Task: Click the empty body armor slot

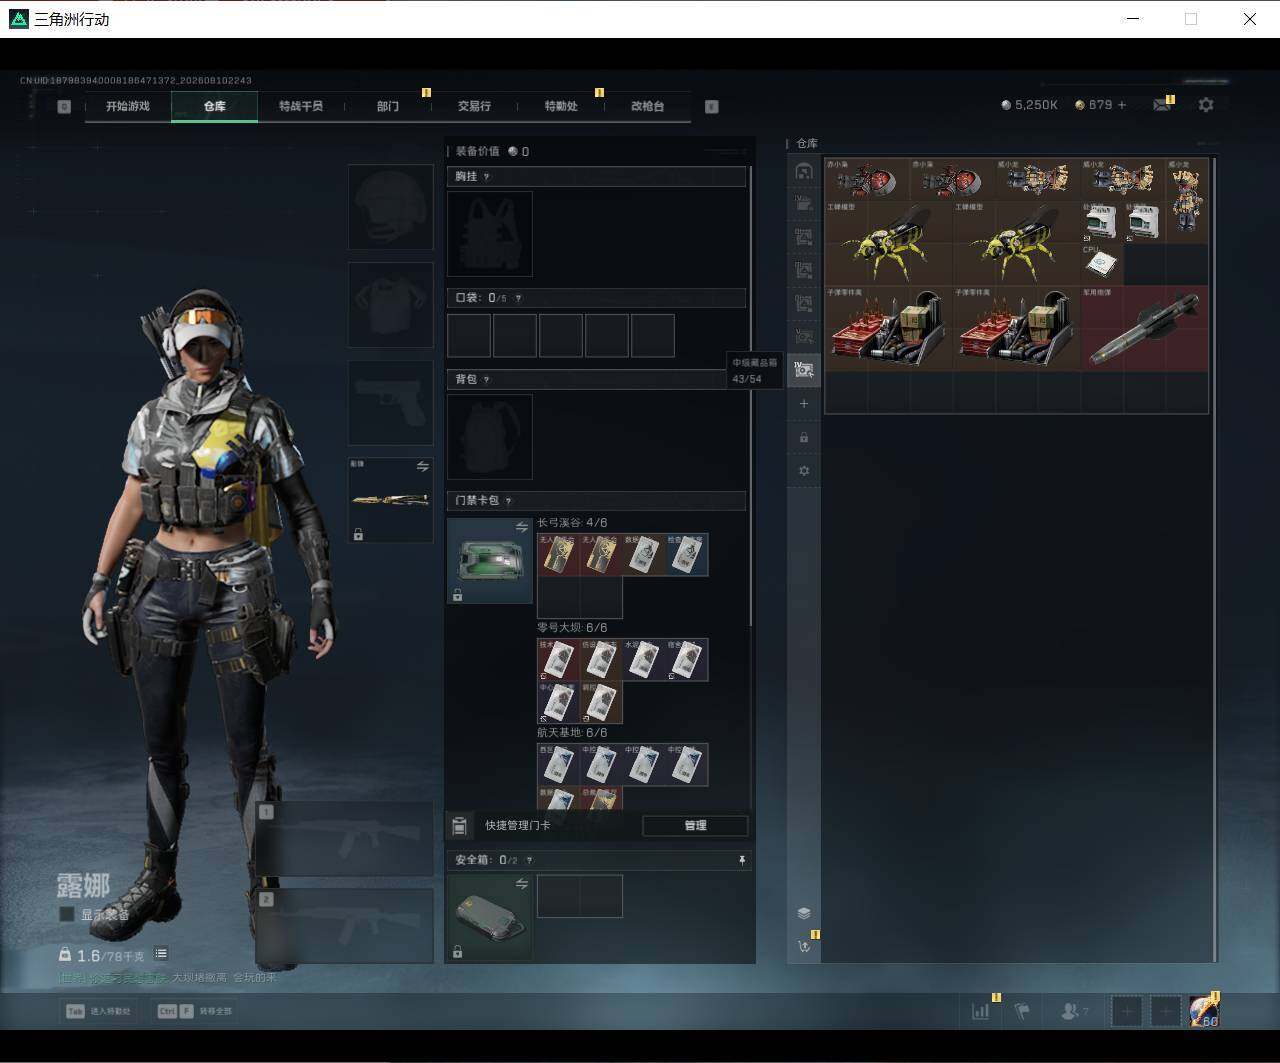Action: click(390, 305)
